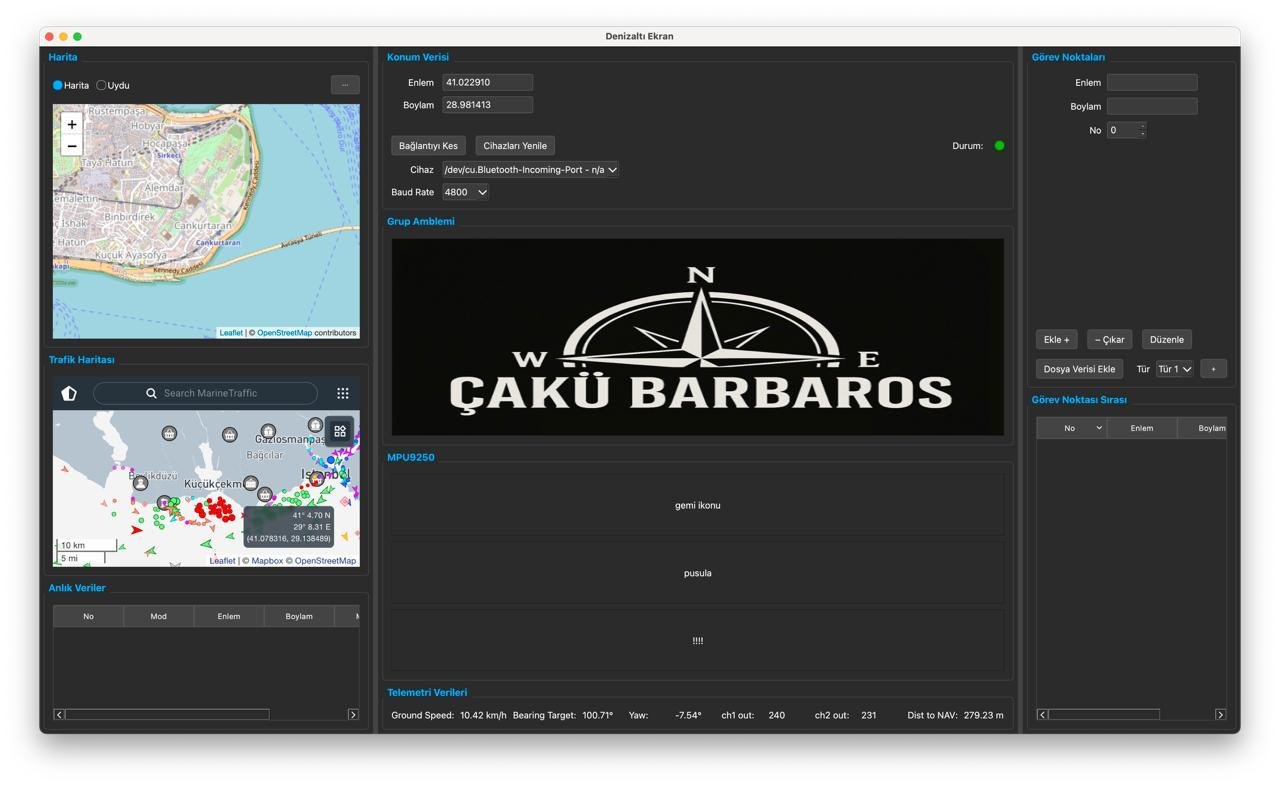Click the Search MarineTraffic field
This screenshot has width=1280, height=786.
(x=205, y=393)
